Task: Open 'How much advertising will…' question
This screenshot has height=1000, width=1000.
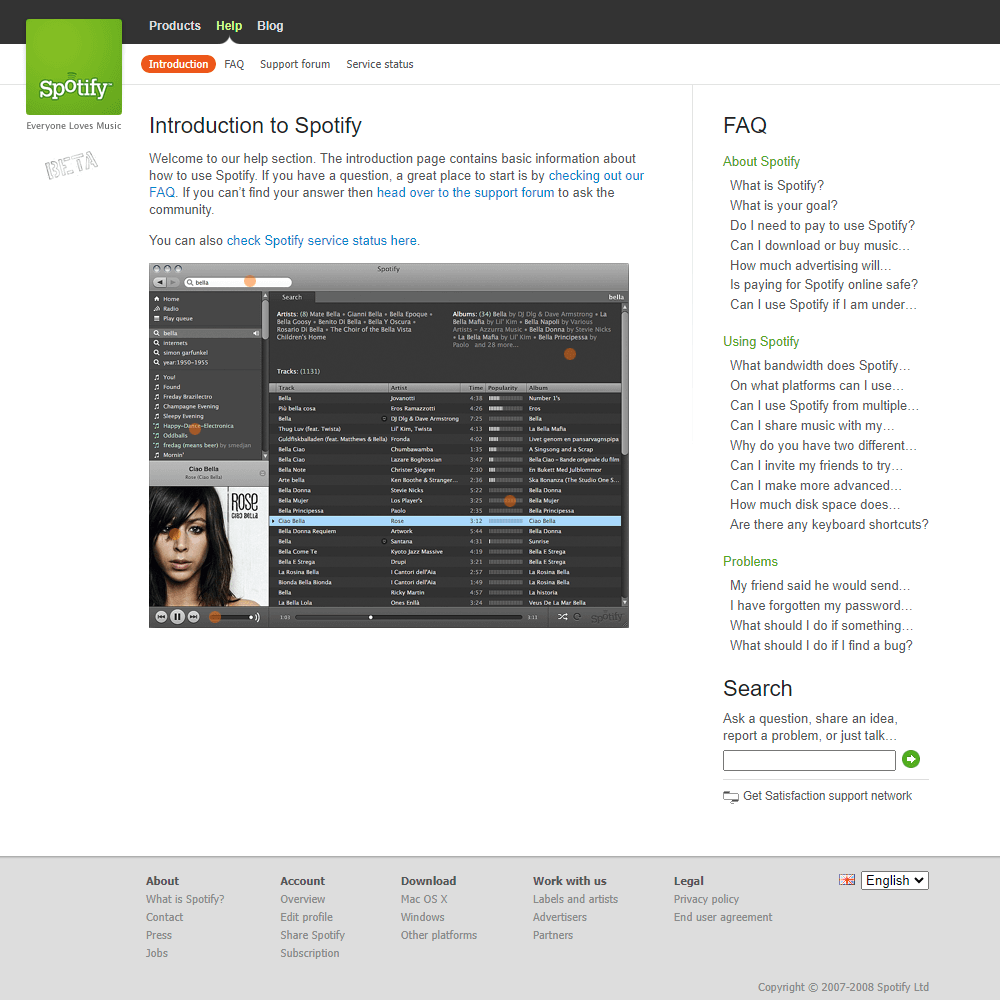Action: point(811,265)
